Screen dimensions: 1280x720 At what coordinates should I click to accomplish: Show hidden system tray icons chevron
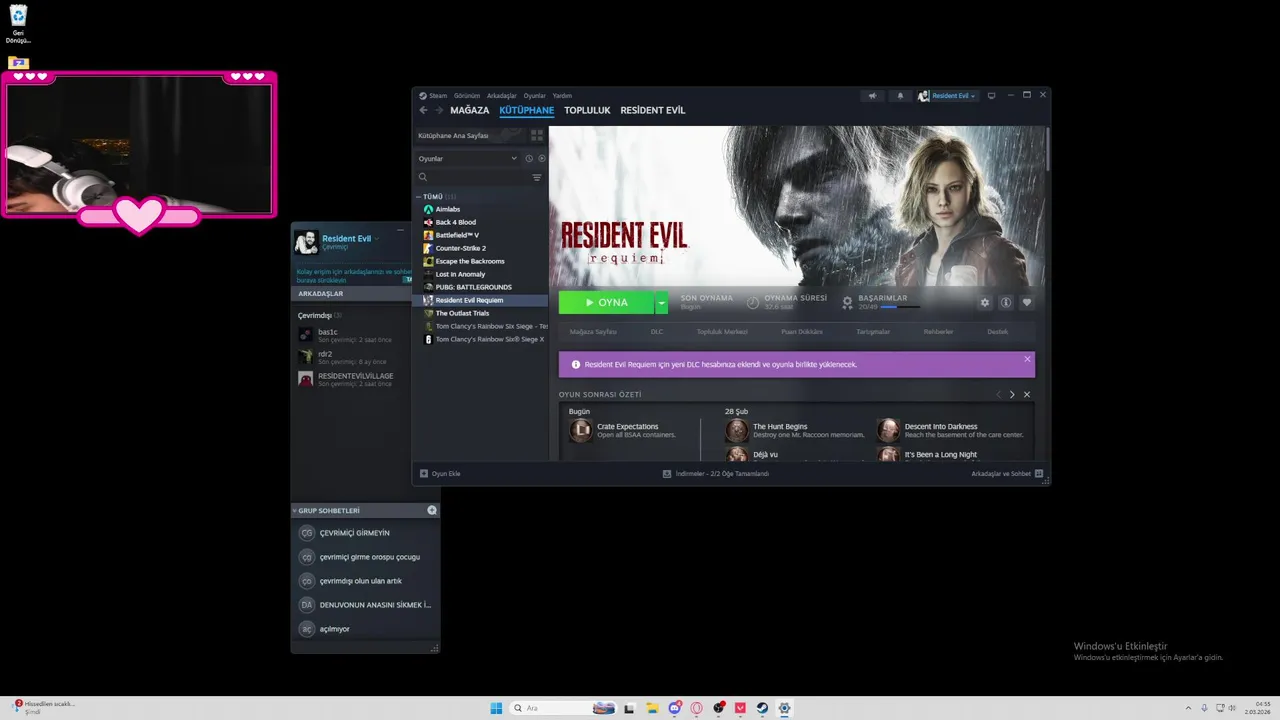pos(1188,708)
